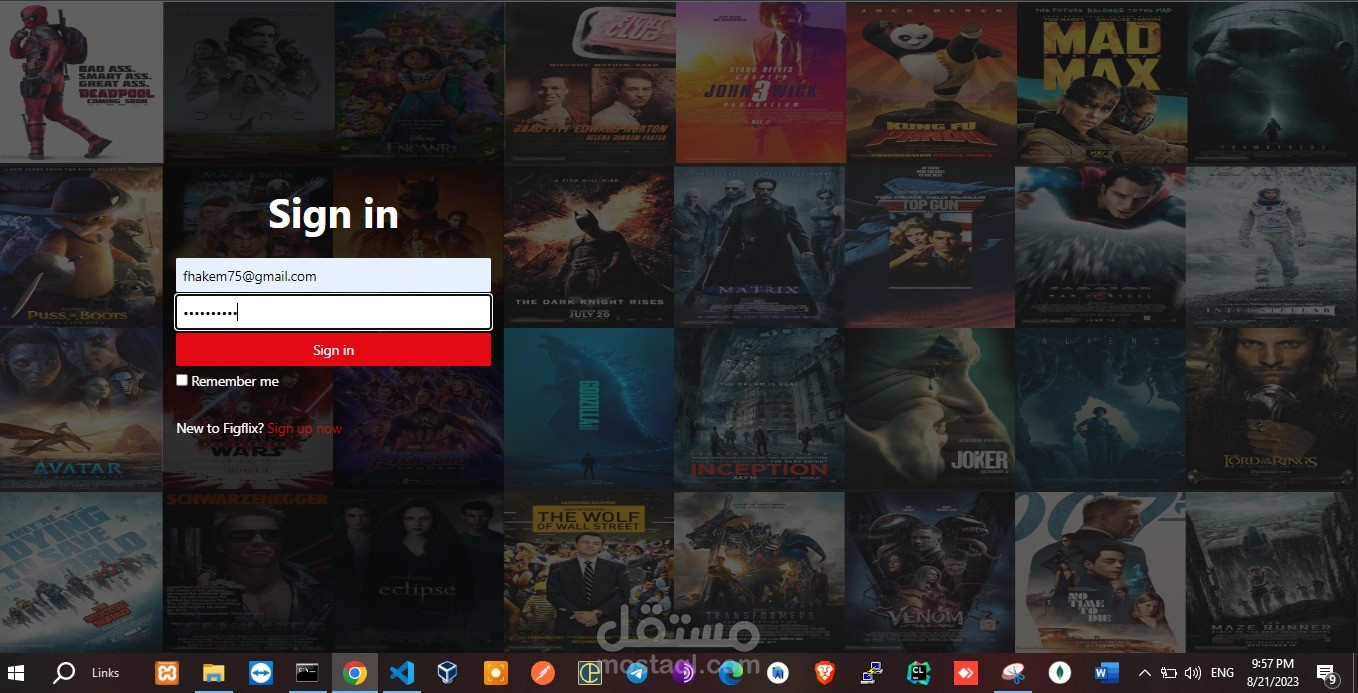Focus the password input field
The width and height of the screenshot is (1358, 693).
coord(333,312)
